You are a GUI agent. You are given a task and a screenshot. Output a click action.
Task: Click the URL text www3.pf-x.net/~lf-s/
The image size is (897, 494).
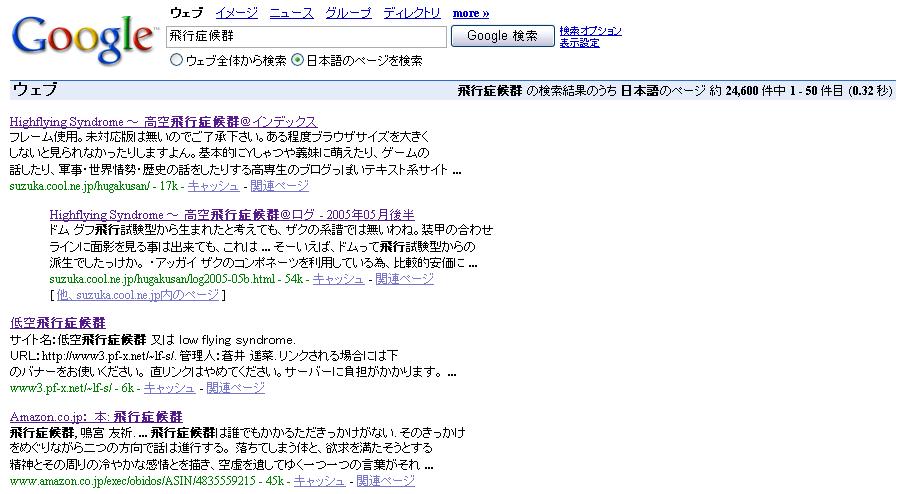pos(61,388)
